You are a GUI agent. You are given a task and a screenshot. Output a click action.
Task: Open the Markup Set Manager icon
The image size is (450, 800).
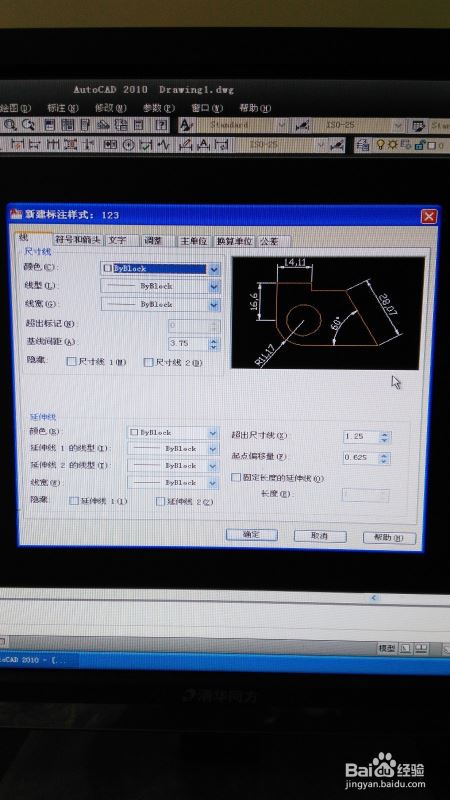click(x=121, y=125)
